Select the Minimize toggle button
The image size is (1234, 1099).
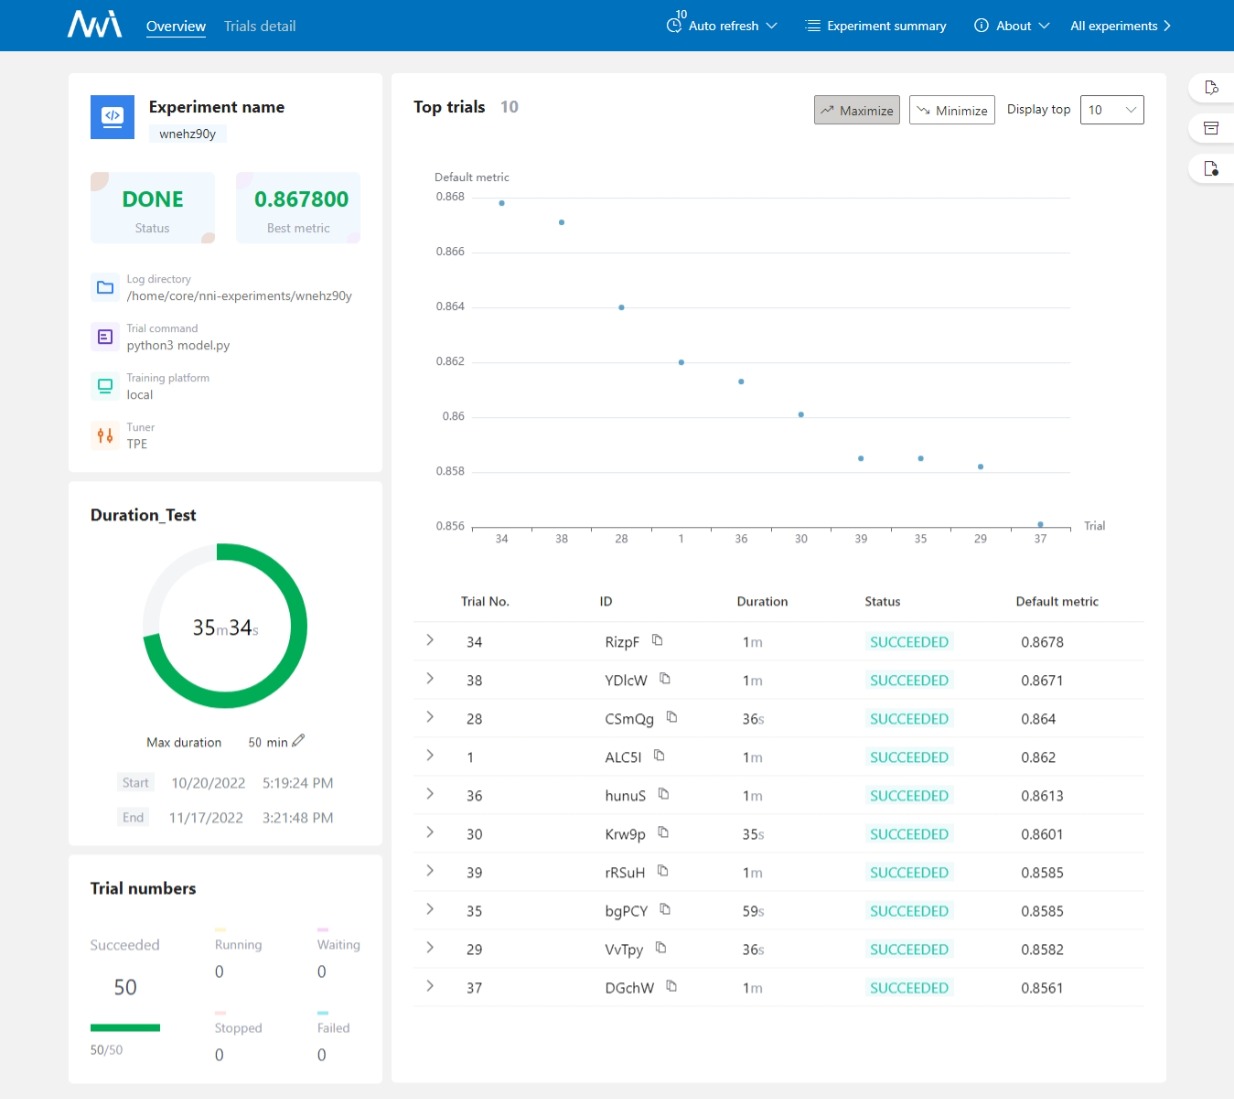pos(952,110)
